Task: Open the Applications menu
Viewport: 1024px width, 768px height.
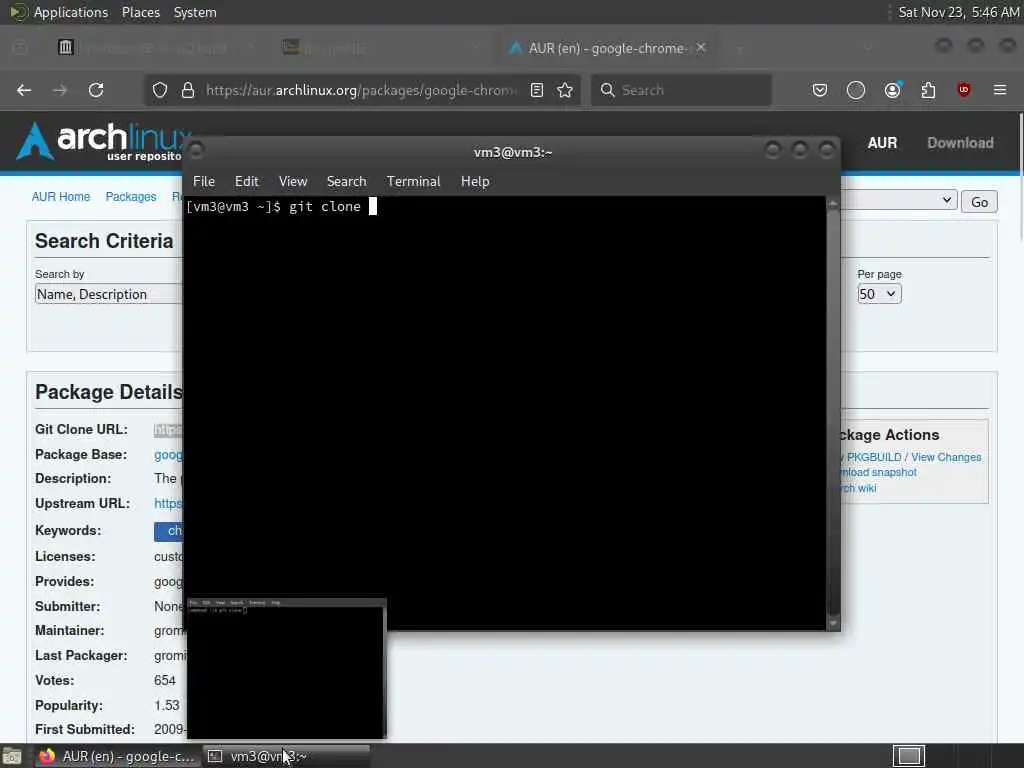Action: [71, 12]
